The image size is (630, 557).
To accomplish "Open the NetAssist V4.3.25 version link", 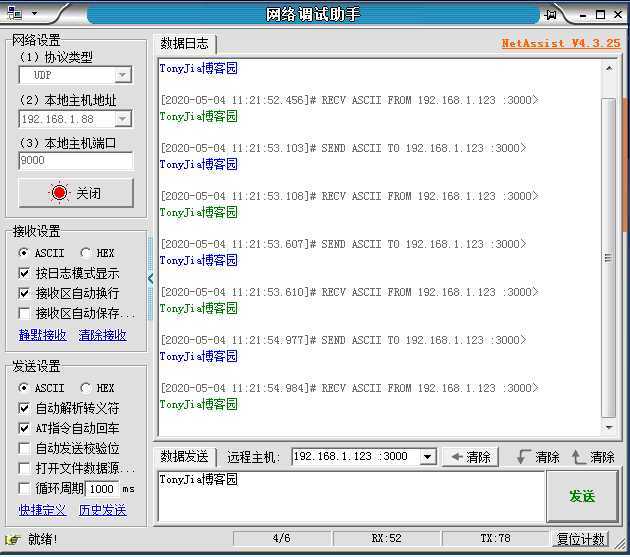I will coord(561,43).
